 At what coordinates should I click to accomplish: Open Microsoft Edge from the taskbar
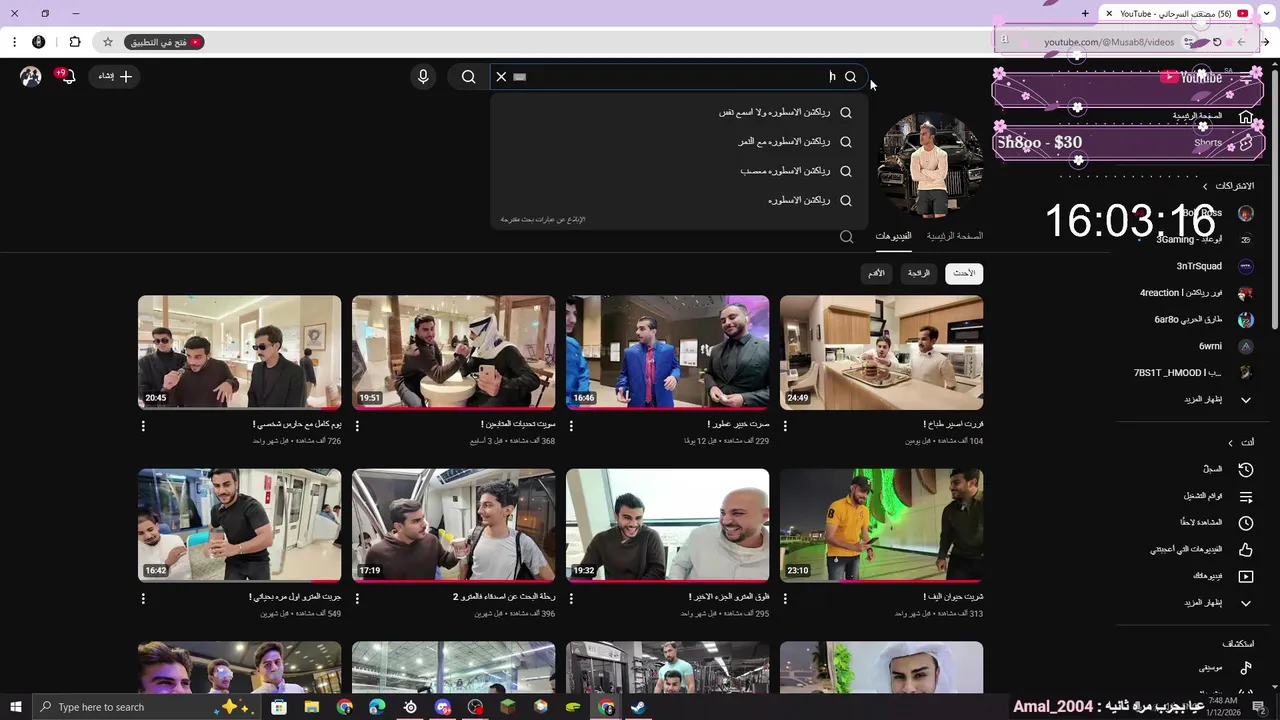point(377,707)
